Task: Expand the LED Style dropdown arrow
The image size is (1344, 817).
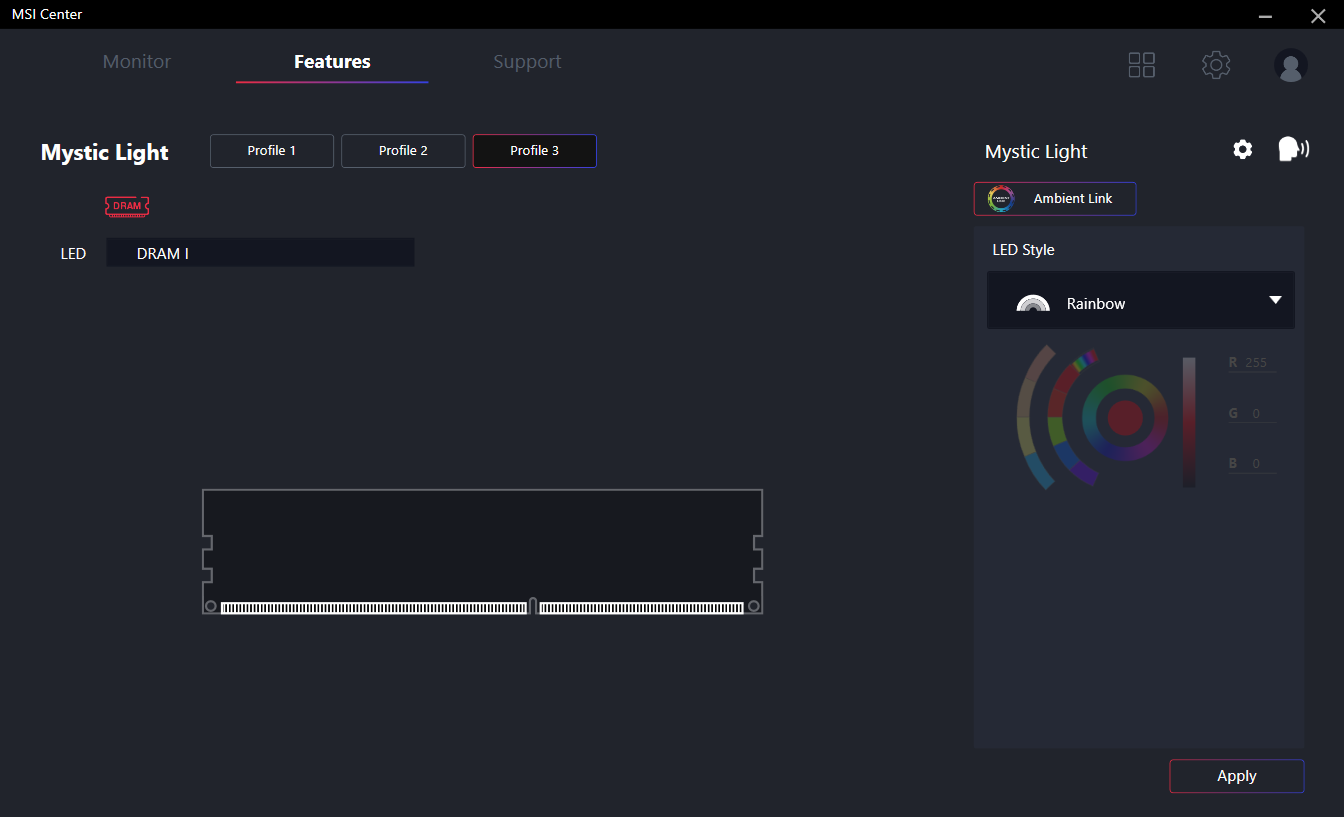Action: (x=1275, y=300)
